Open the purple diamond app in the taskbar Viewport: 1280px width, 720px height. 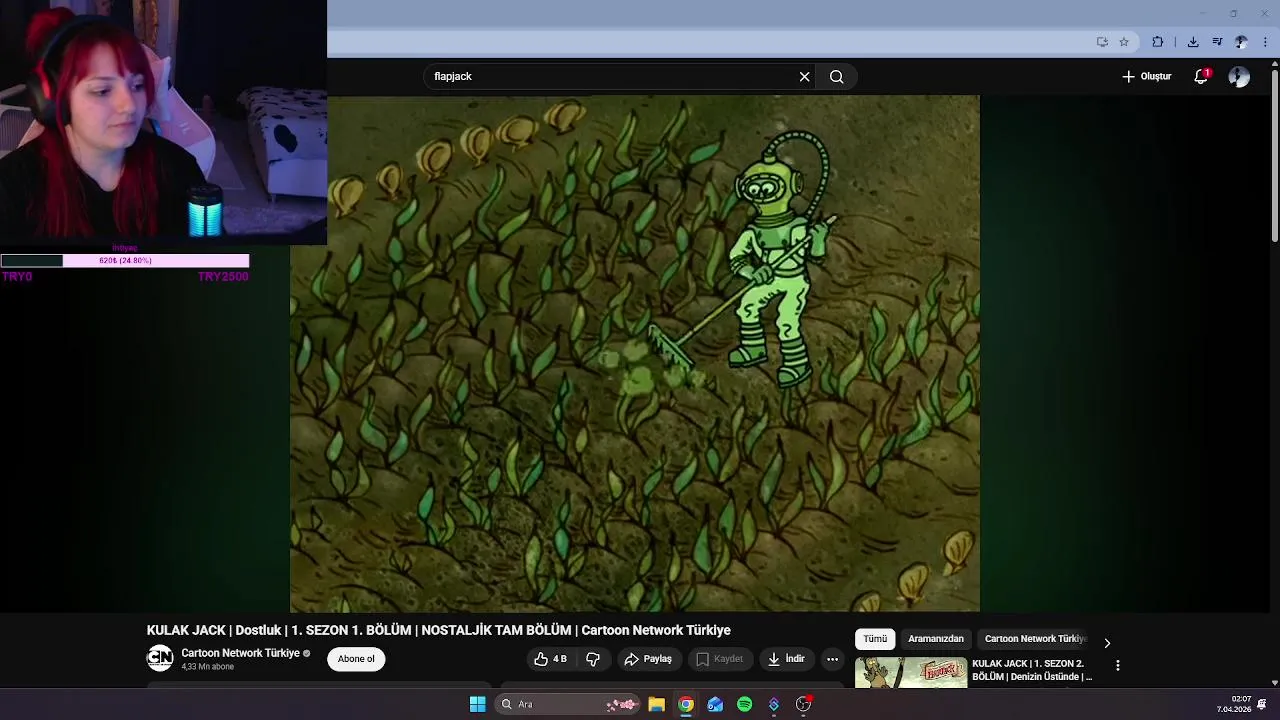click(774, 704)
